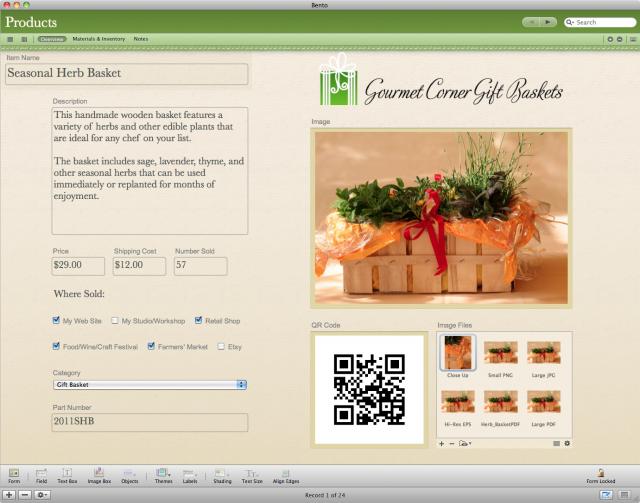Open the Category Gift Basket dropdown

tap(149, 385)
